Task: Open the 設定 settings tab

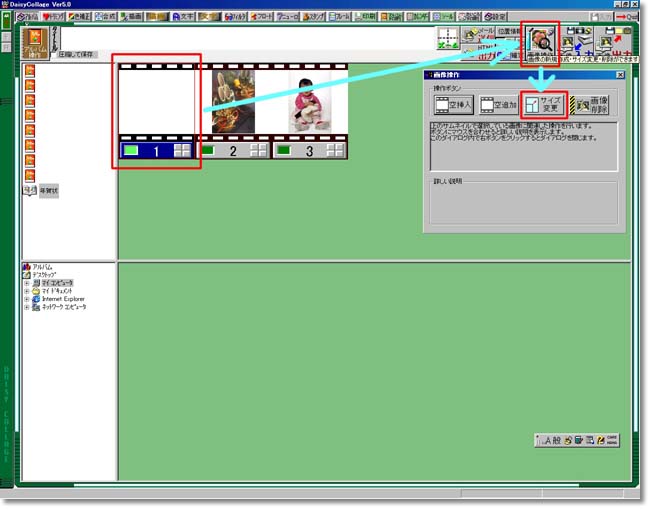Action: click(x=495, y=17)
